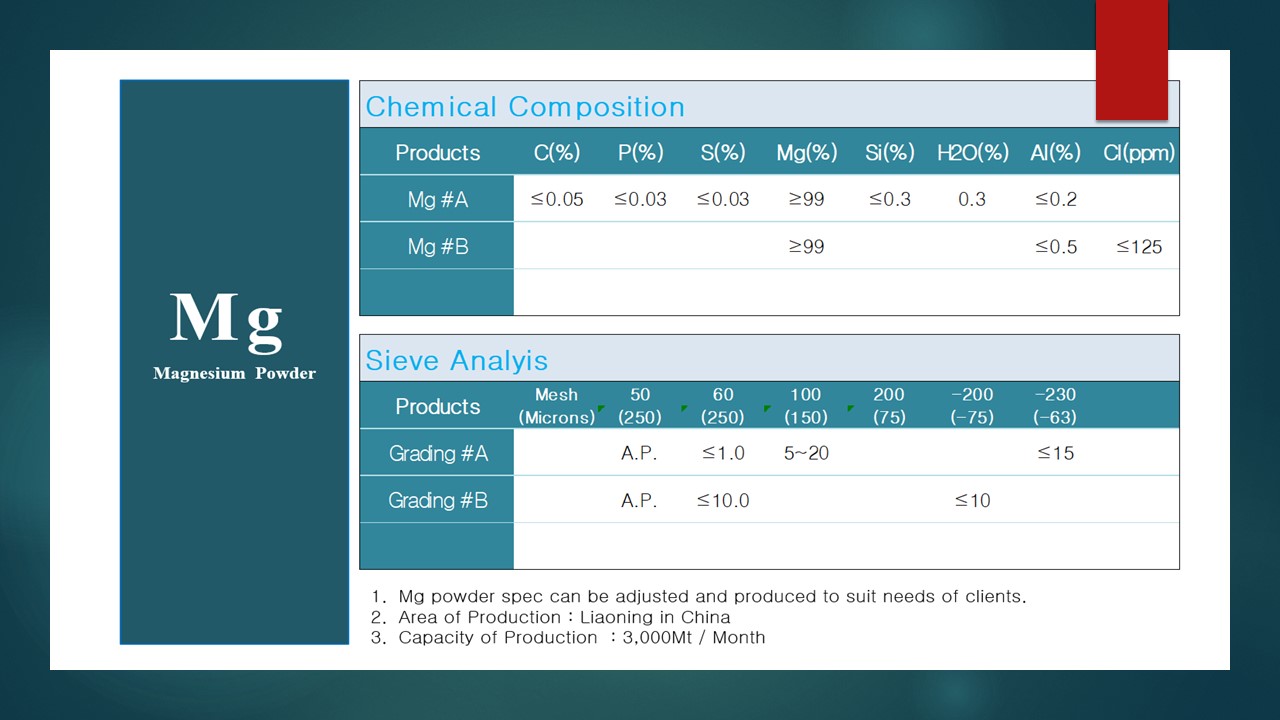Click the "≤0.5" Al value for Mg #B
This screenshot has width=1280, height=720.
tap(1056, 246)
